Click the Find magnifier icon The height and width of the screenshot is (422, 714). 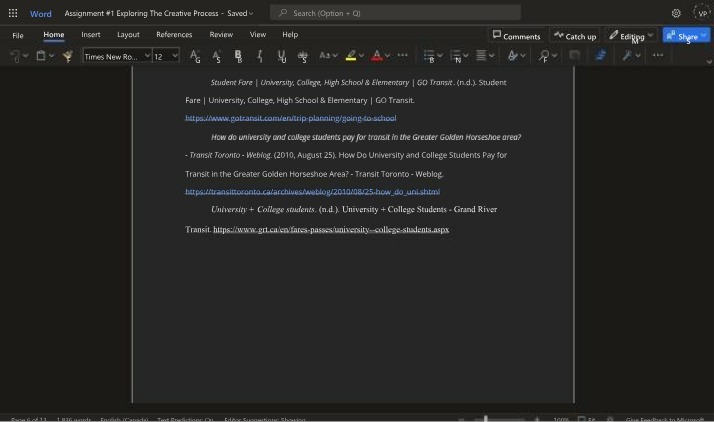544,56
